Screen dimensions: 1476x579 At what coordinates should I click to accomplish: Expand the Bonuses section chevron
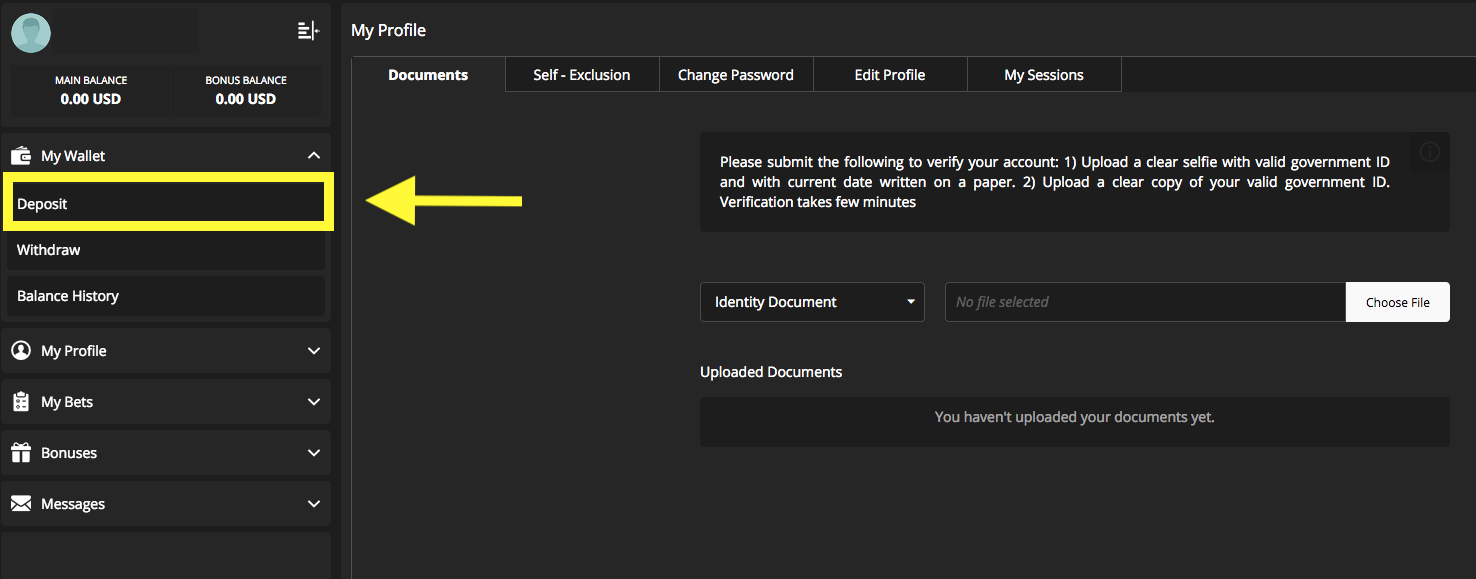coord(314,453)
